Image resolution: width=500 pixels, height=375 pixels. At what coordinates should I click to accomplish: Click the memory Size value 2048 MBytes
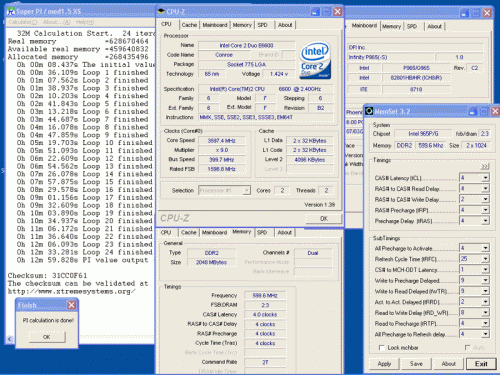(211, 262)
